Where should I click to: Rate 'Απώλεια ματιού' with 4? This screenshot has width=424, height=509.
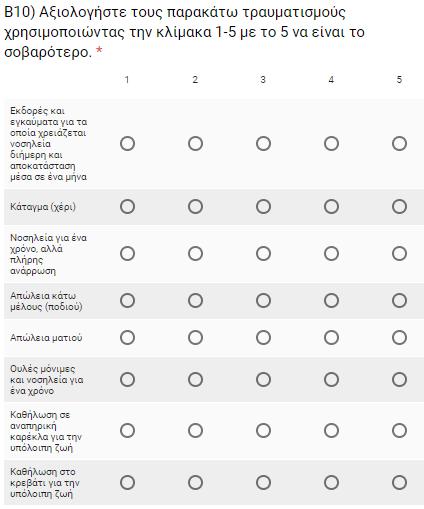click(331, 338)
